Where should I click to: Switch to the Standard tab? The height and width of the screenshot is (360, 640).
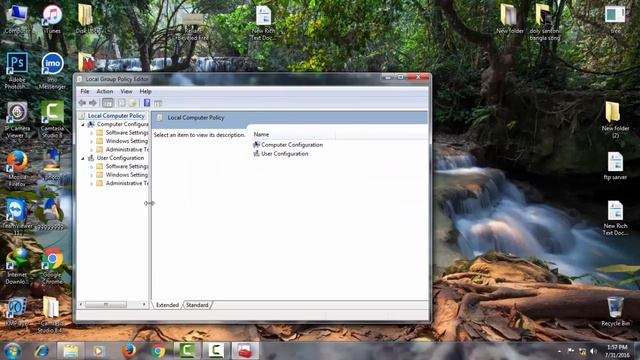click(x=197, y=305)
